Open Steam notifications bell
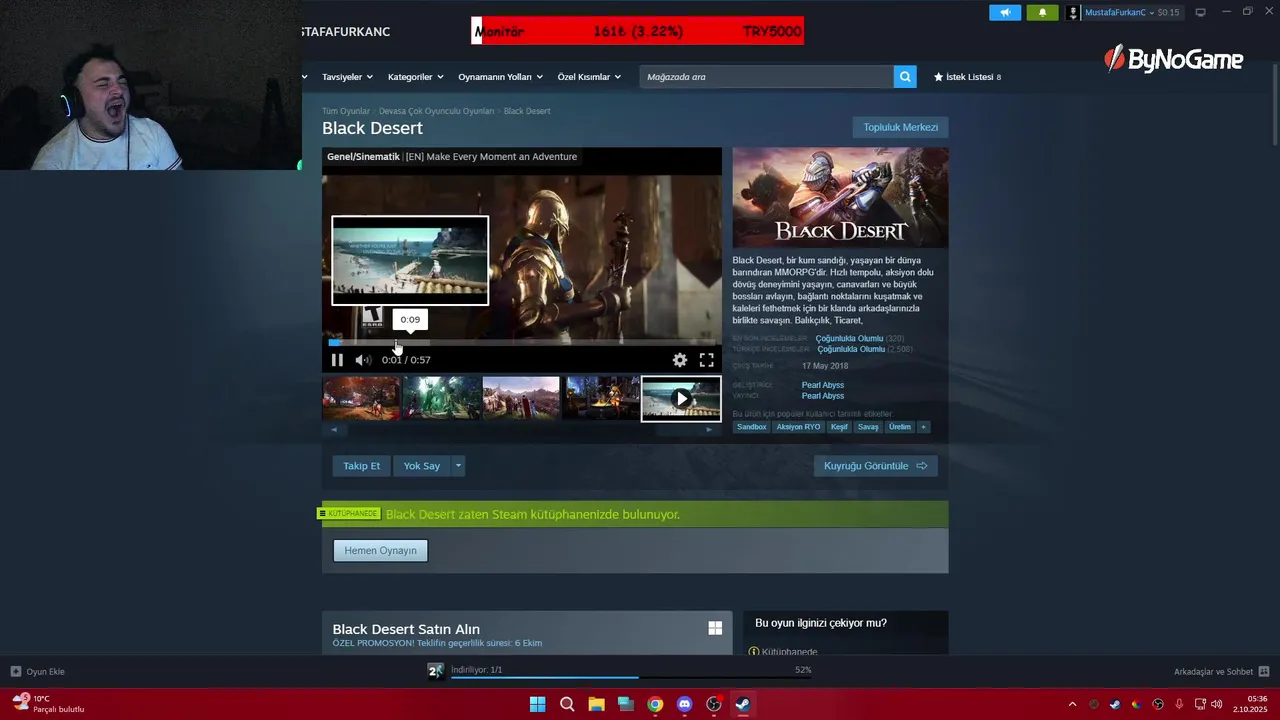The height and width of the screenshot is (720, 1280). pyautogui.click(x=1042, y=13)
